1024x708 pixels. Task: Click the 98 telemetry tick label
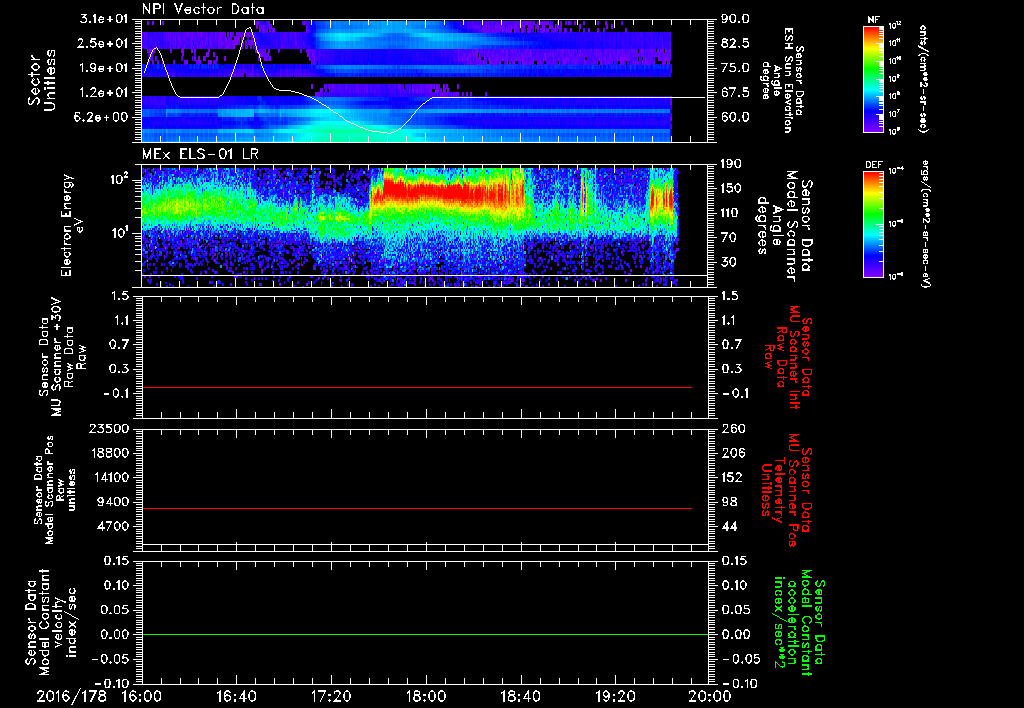click(x=728, y=502)
